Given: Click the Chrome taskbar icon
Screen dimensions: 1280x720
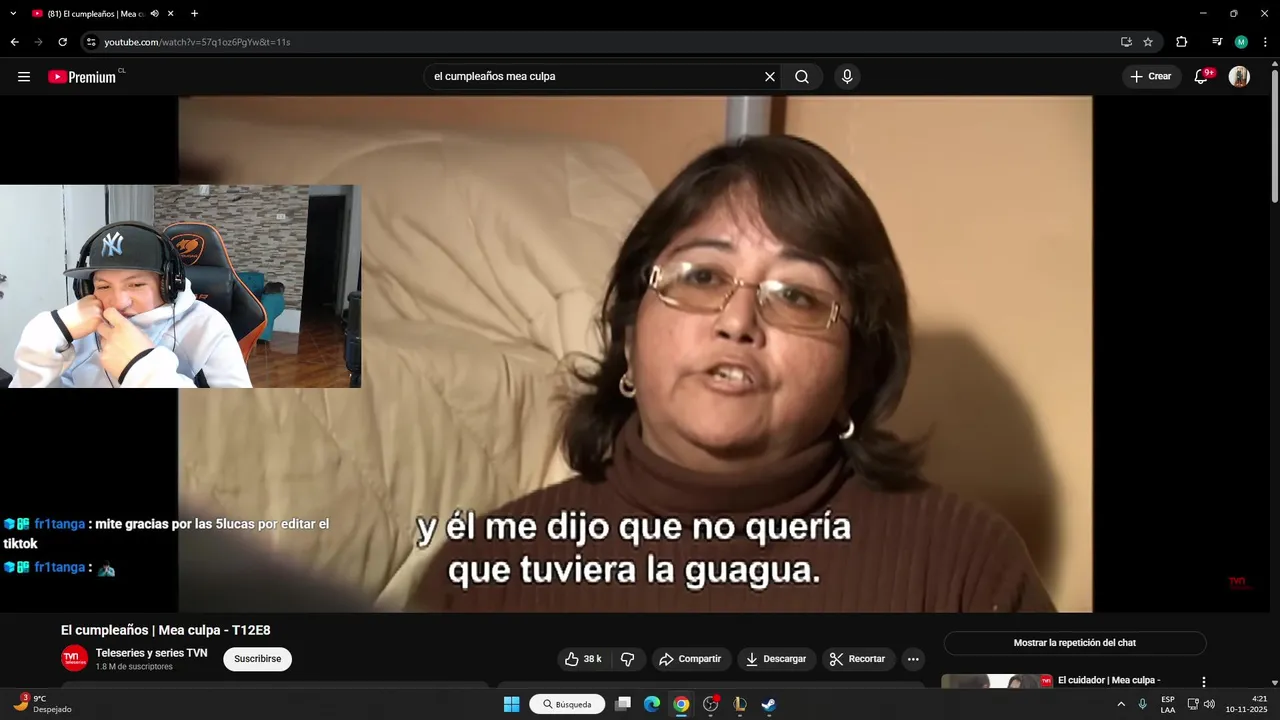Looking at the screenshot, I should (681, 704).
